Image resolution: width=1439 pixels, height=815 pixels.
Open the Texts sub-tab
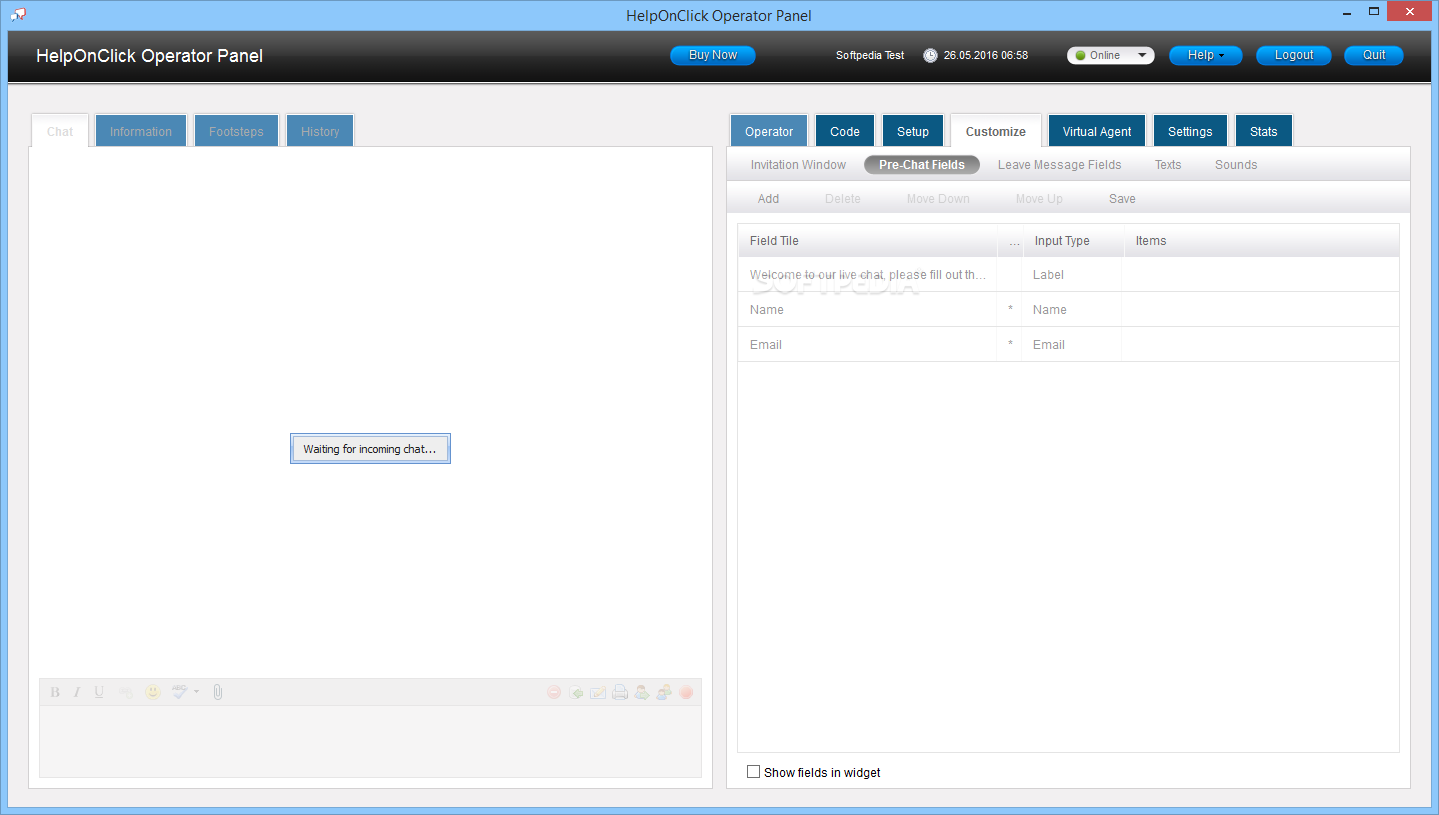pyautogui.click(x=1168, y=165)
